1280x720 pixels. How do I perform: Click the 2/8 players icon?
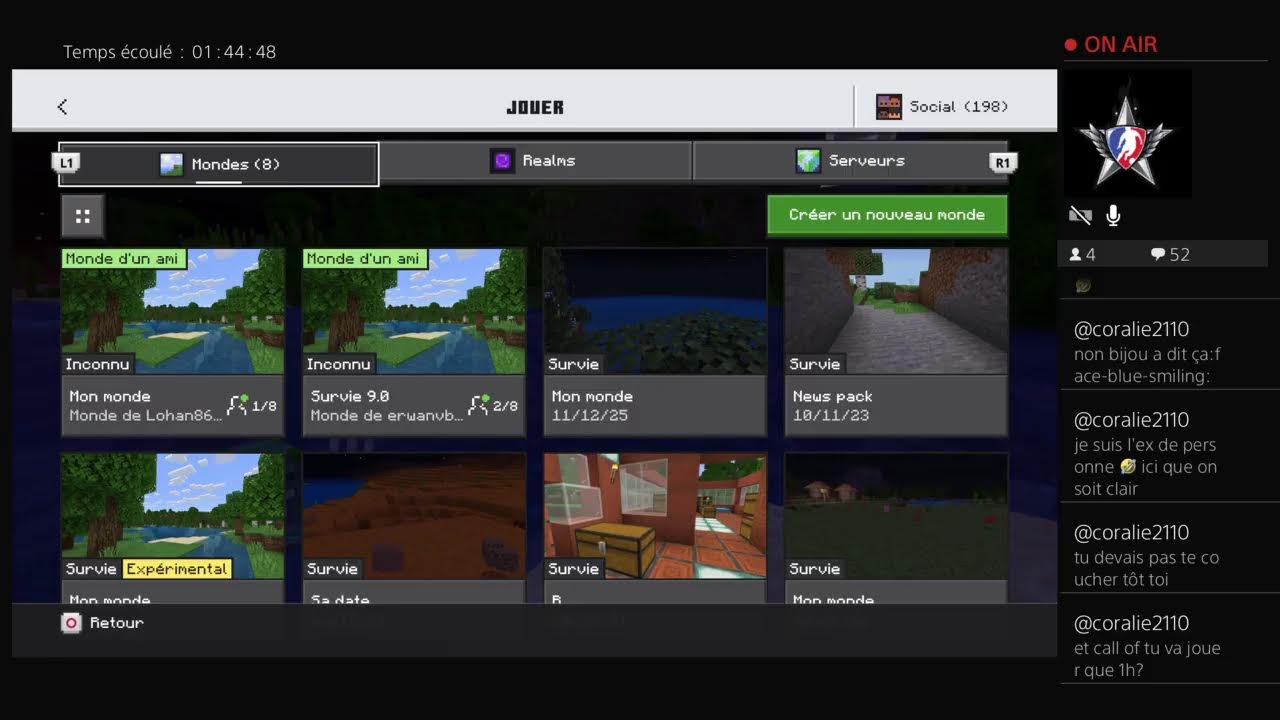click(478, 405)
